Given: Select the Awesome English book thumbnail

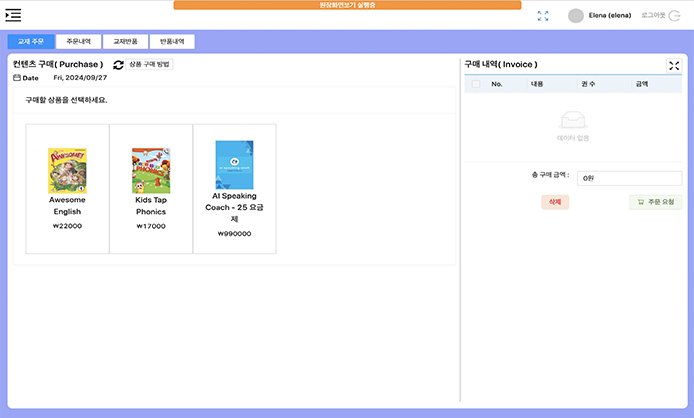Looking at the screenshot, I should pyautogui.click(x=67, y=170).
